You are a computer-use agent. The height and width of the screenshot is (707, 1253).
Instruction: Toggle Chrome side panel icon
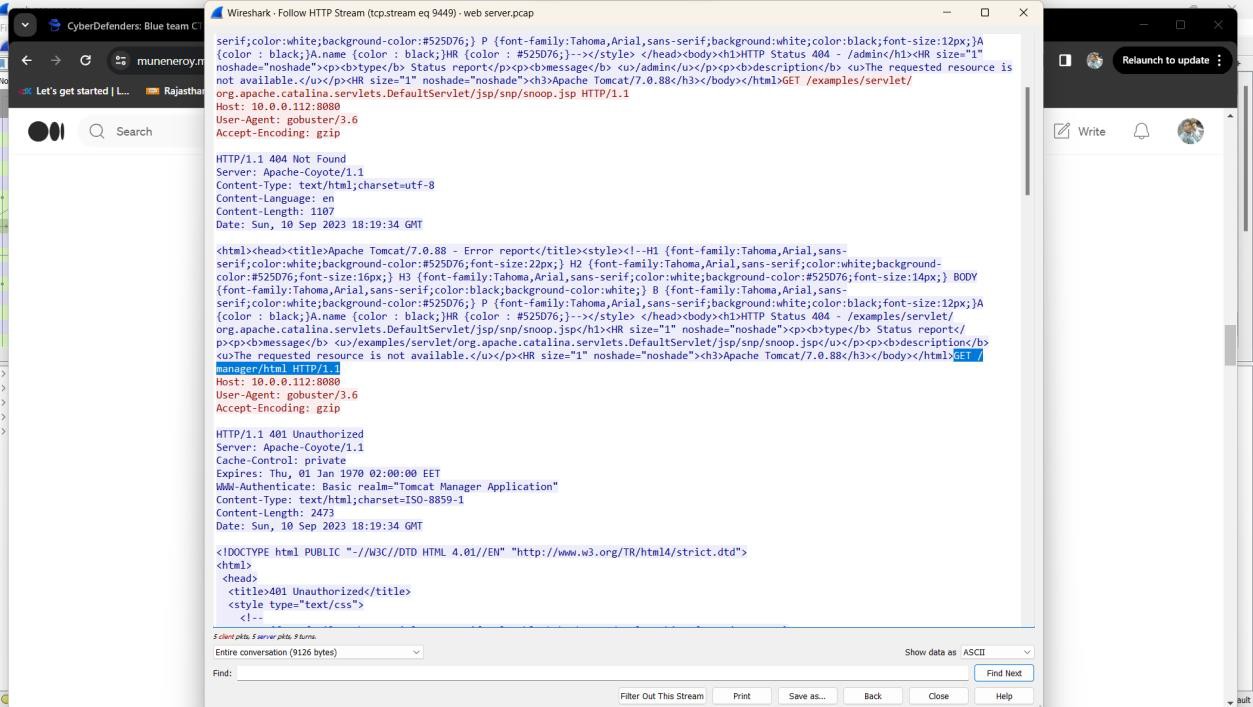pyautogui.click(x=1066, y=60)
